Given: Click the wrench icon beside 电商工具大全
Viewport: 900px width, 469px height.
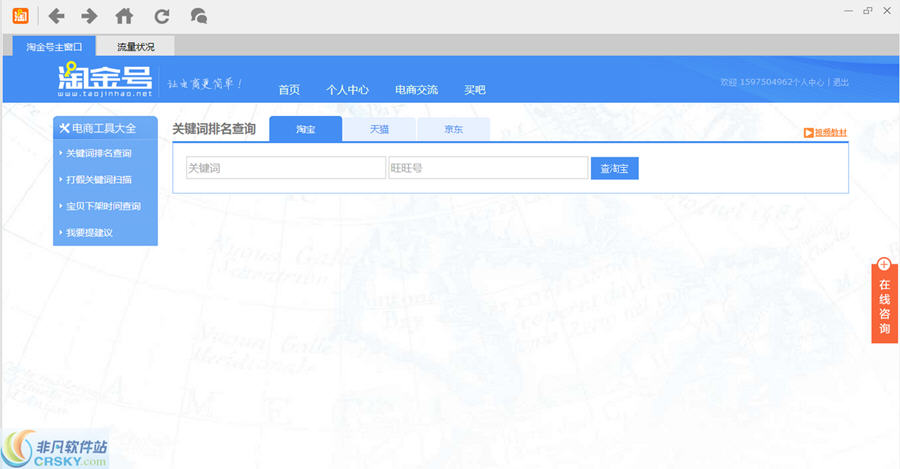Looking at the screenshot, I should click(x=64, y=128).
